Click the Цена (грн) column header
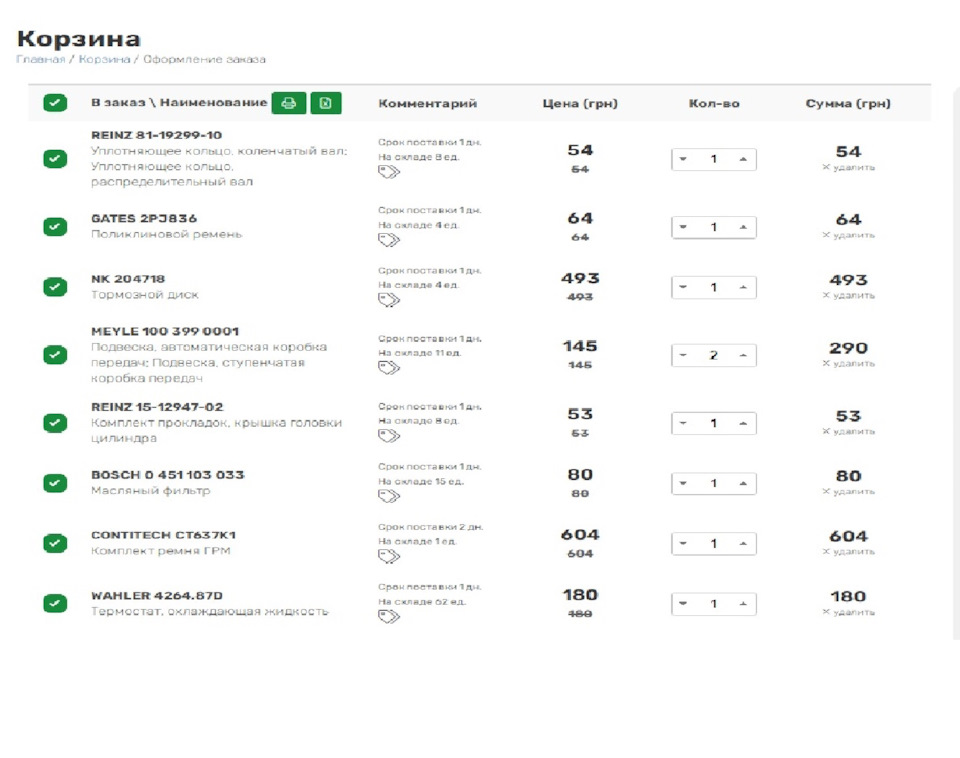The image size is (960, 758). point(580,103)
